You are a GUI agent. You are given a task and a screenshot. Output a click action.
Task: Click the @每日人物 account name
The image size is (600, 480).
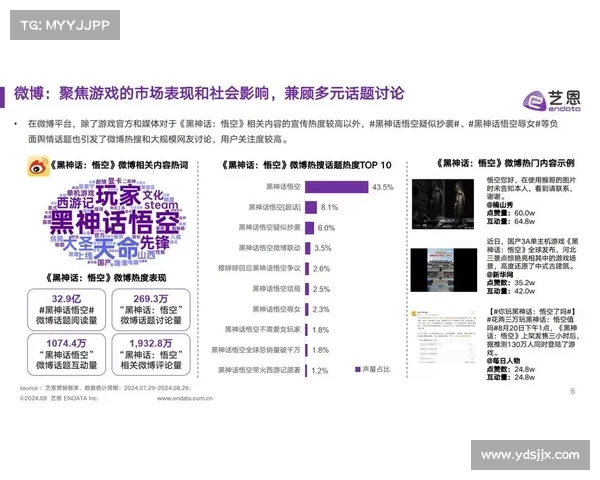point(503,361)
